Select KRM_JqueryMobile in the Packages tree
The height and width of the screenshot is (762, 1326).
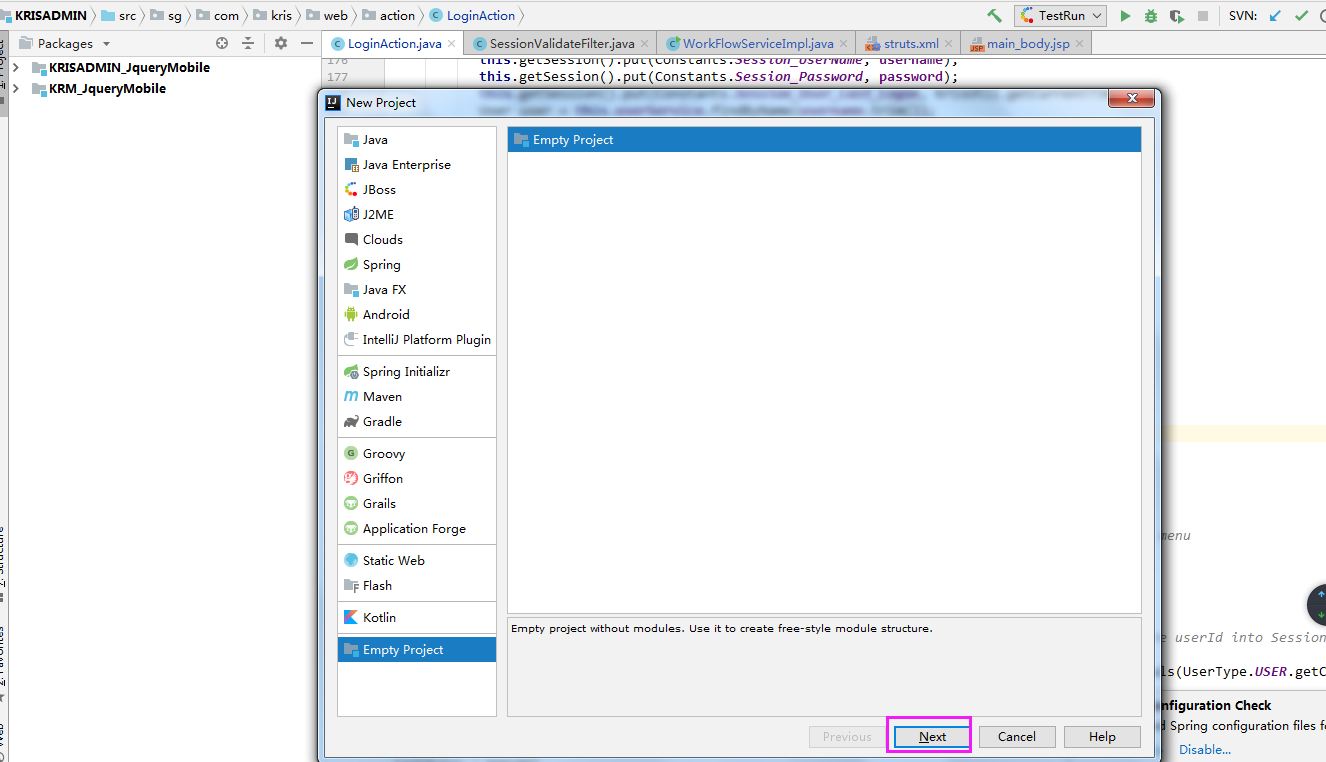point(107,88)
